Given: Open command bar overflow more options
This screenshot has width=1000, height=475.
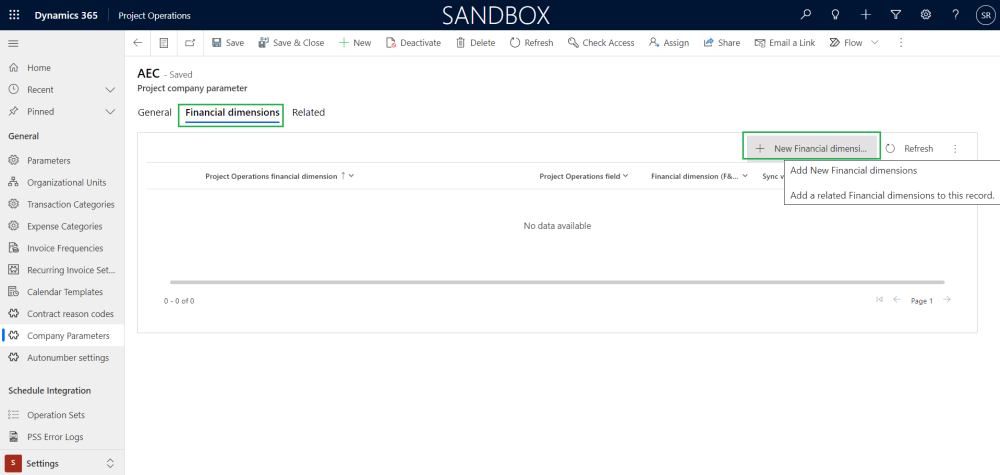Looking at the screenshot, I should [x=901, y=43].
